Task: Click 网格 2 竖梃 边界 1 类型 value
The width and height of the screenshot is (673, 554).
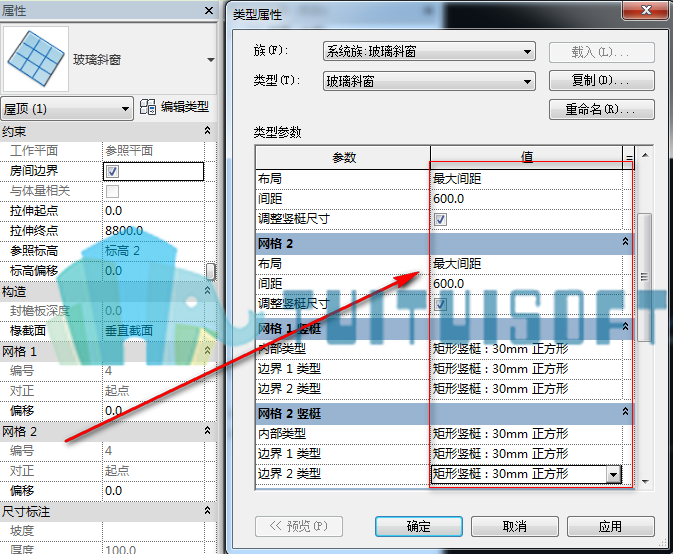Action: click(x=527, y=454)
